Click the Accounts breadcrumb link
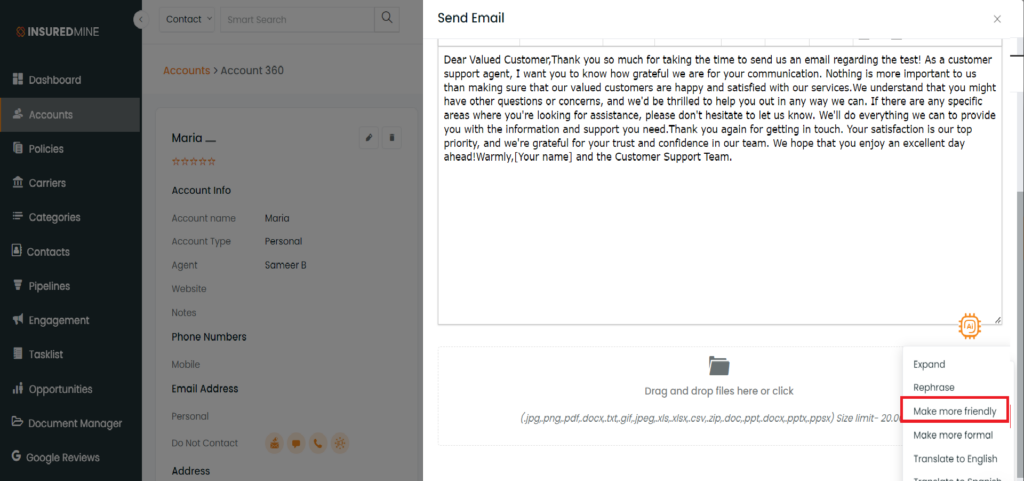This screenshot has width=1024, height=481. tap(187, 70)
